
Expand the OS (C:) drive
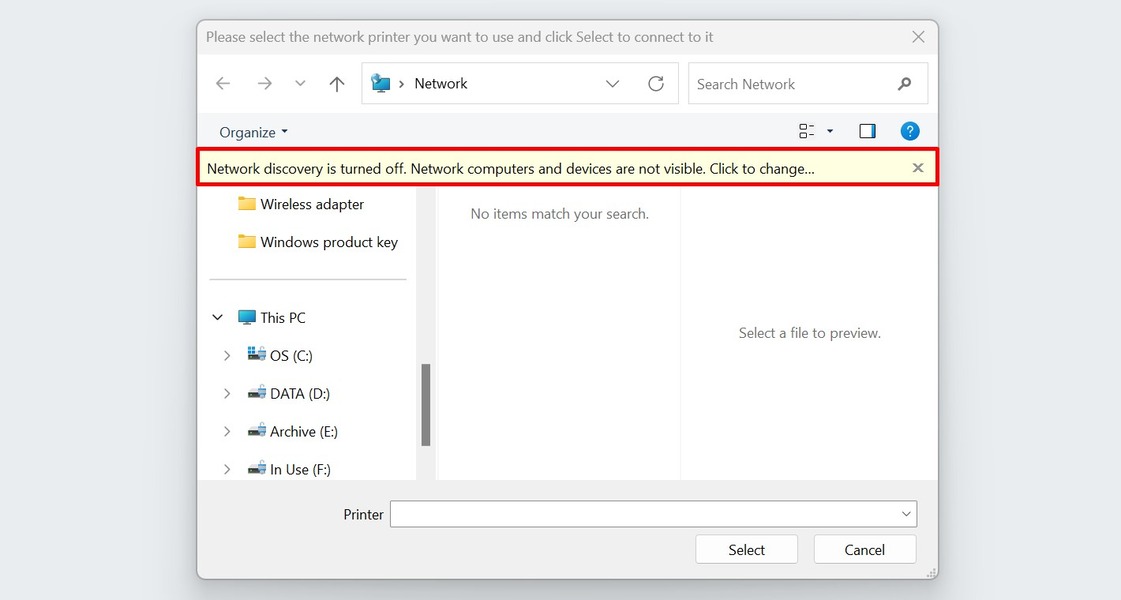pos(226,355)
